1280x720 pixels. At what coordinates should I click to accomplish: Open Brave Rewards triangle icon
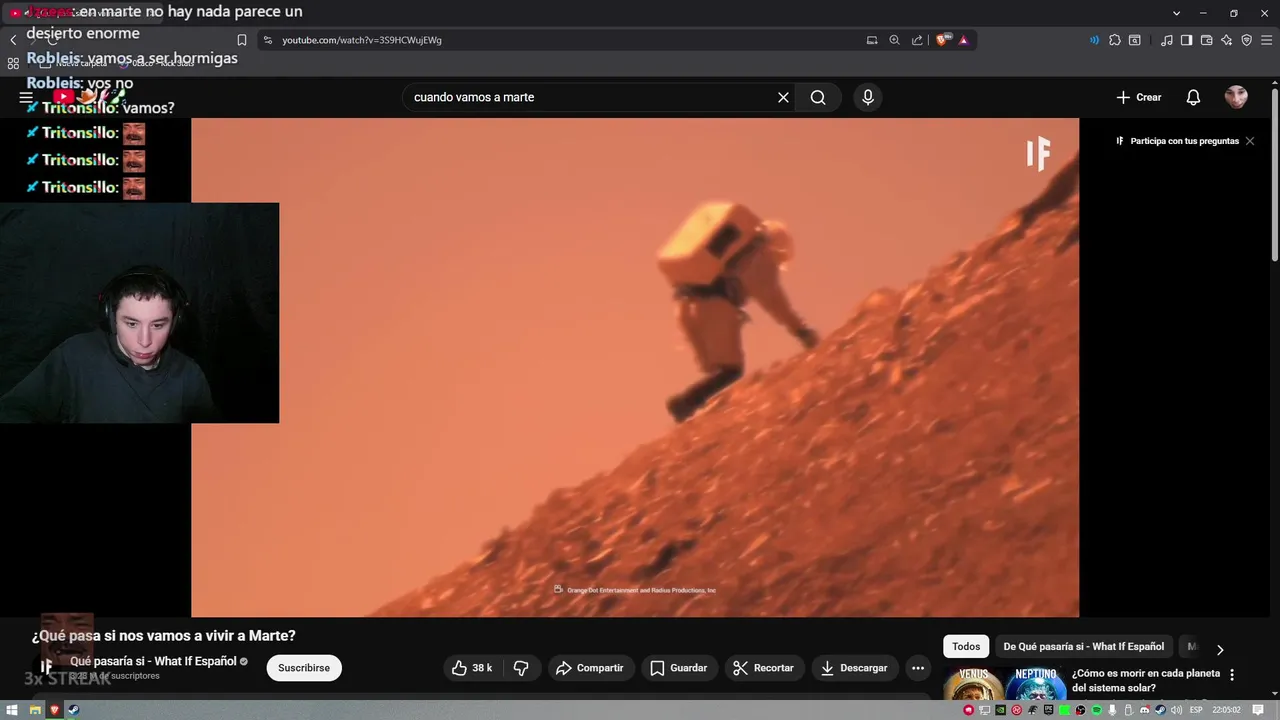point(964,40)
